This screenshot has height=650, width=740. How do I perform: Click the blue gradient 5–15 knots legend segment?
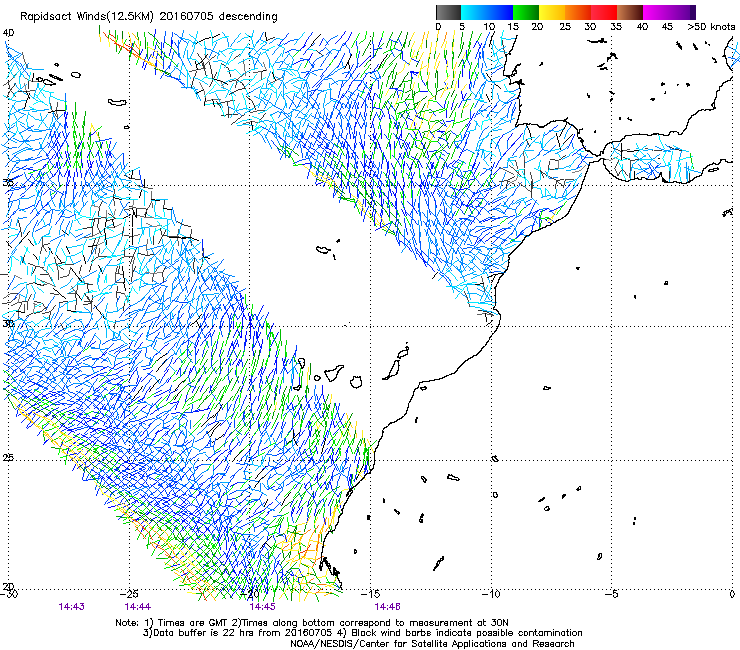487,12
